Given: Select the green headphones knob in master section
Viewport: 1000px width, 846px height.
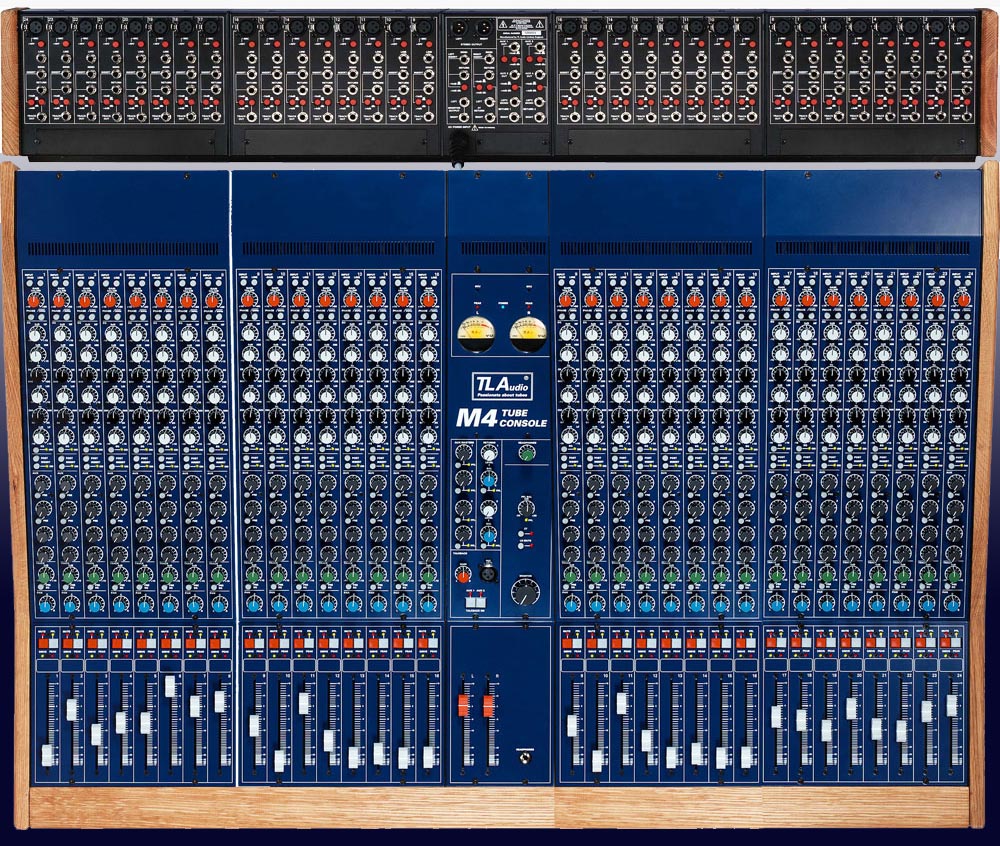Looking at the screenshot, I should [526, 453].
